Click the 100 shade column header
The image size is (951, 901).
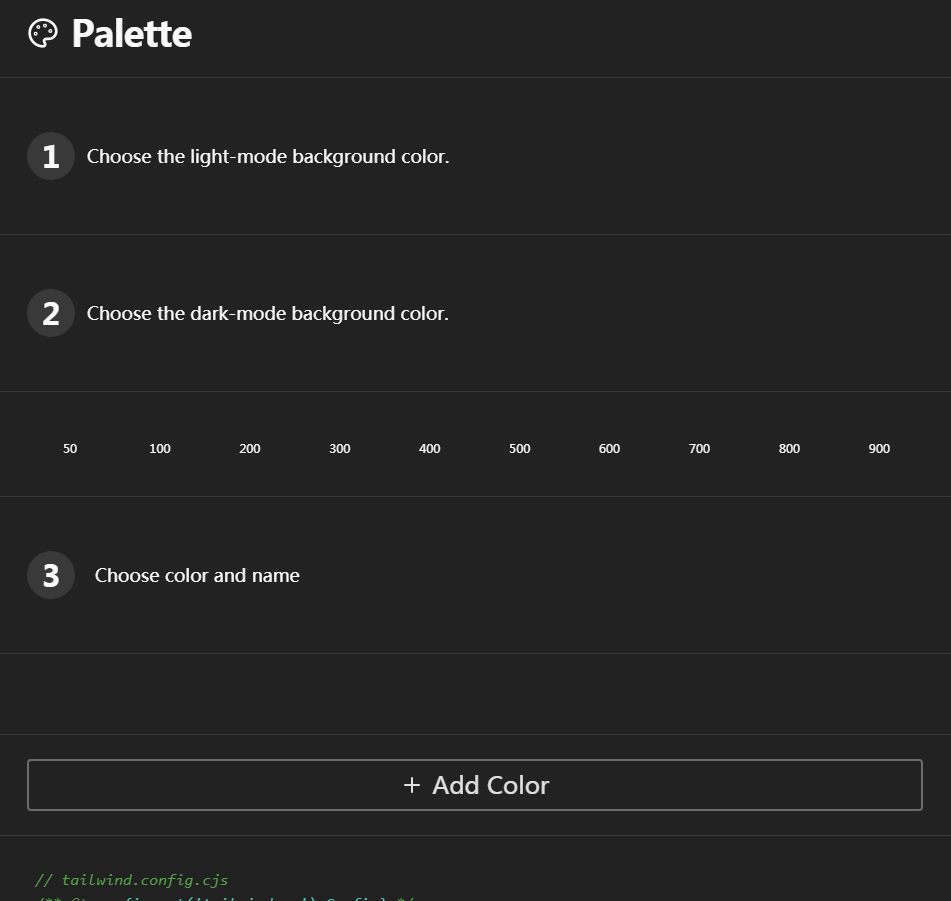[x=160, y=448]
